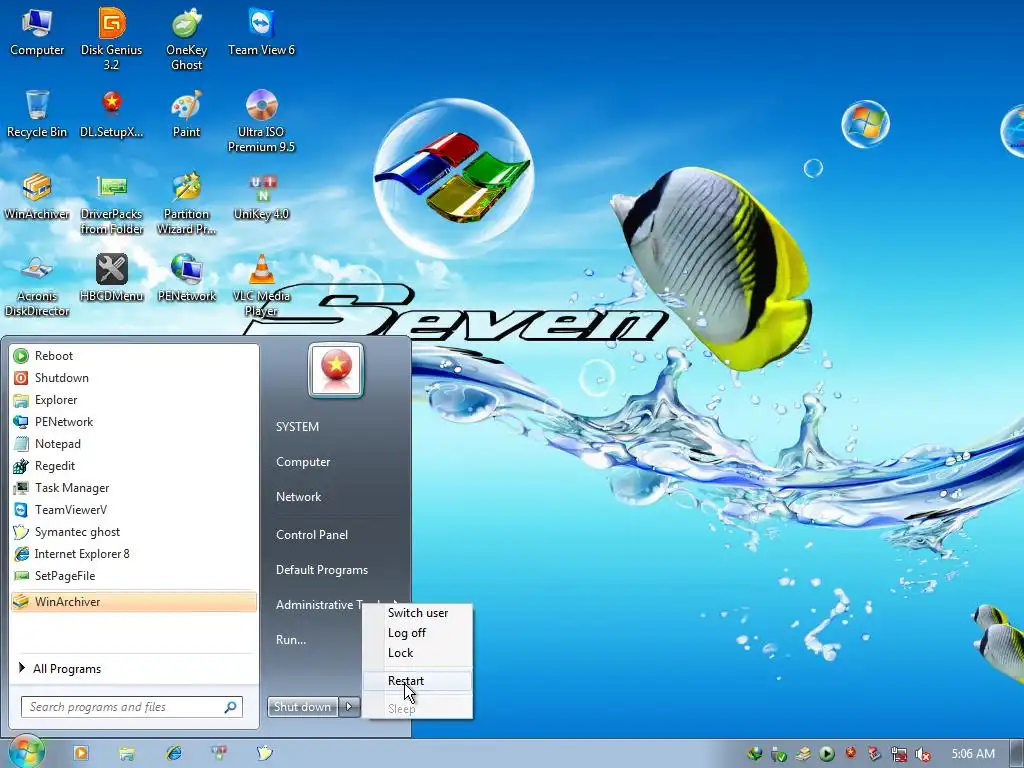Open the Disk Genius 3.2 desktop icon
This screenshot has width=1024, height=768.
pos(112,38)
